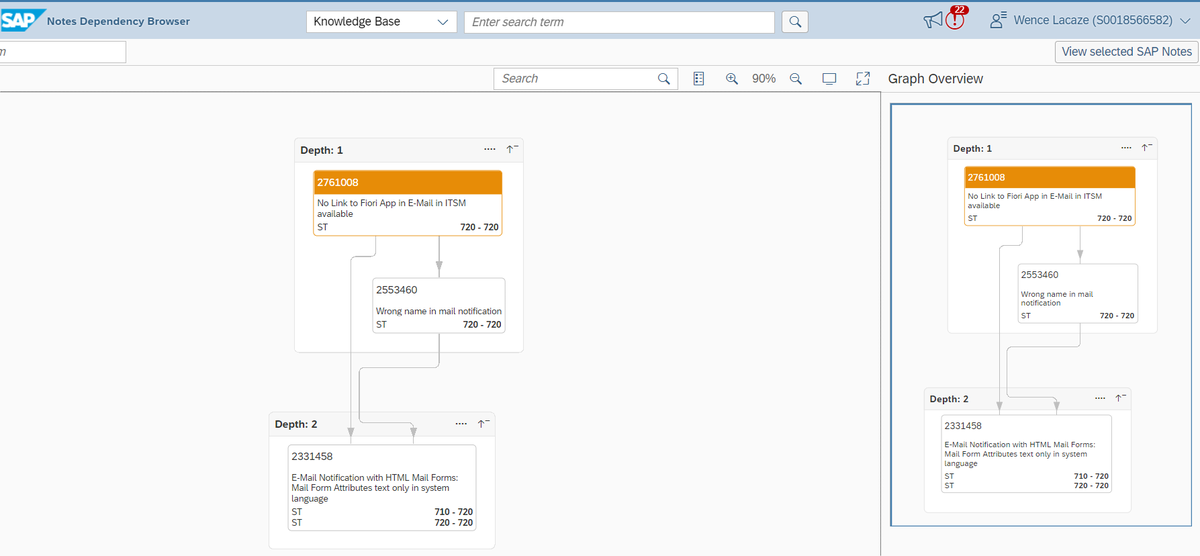The height and width of the screenshot is (556, 1200).
Task: Click the zoom out icon
Action: pos(796,78)
